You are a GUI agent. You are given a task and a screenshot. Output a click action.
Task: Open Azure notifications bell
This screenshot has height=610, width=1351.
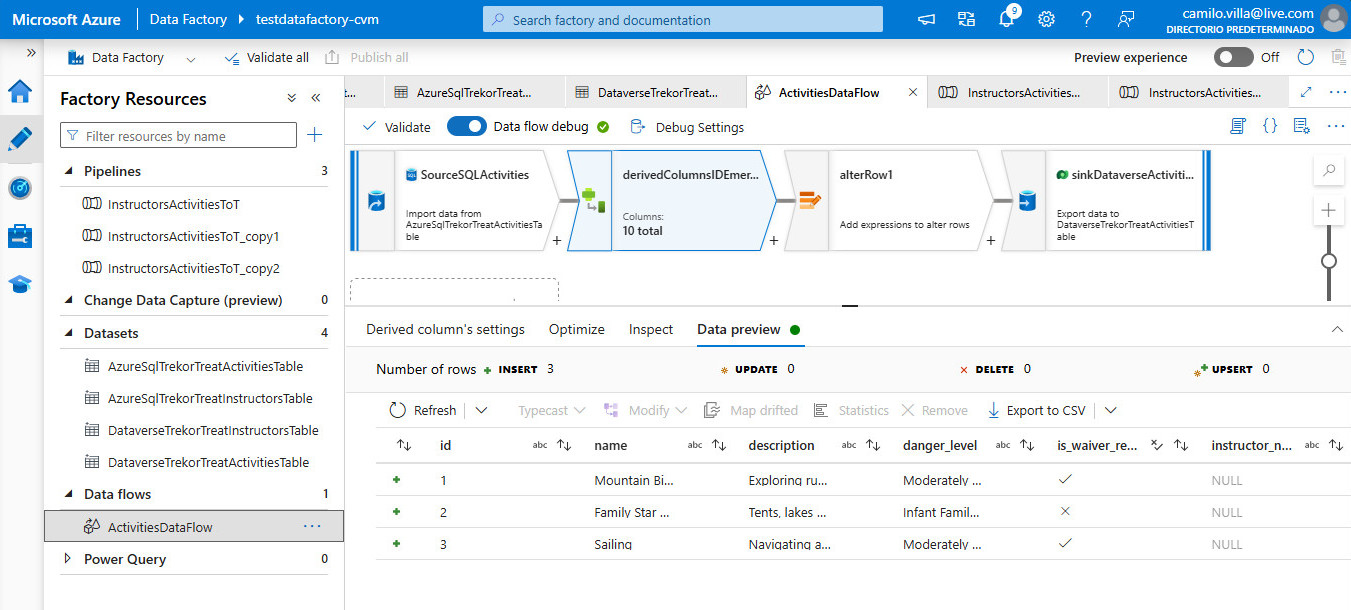(x=1007, y=20)
